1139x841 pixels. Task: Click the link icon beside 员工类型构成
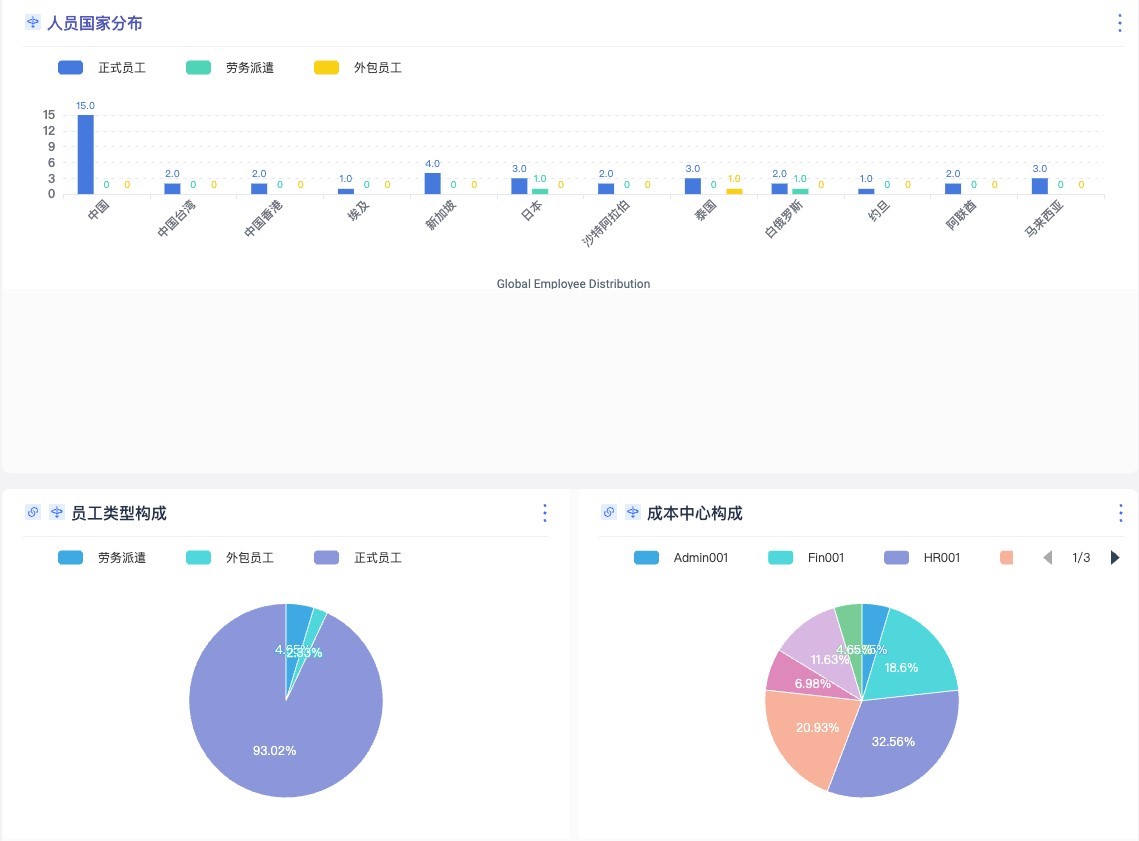(x=33, y=513)
